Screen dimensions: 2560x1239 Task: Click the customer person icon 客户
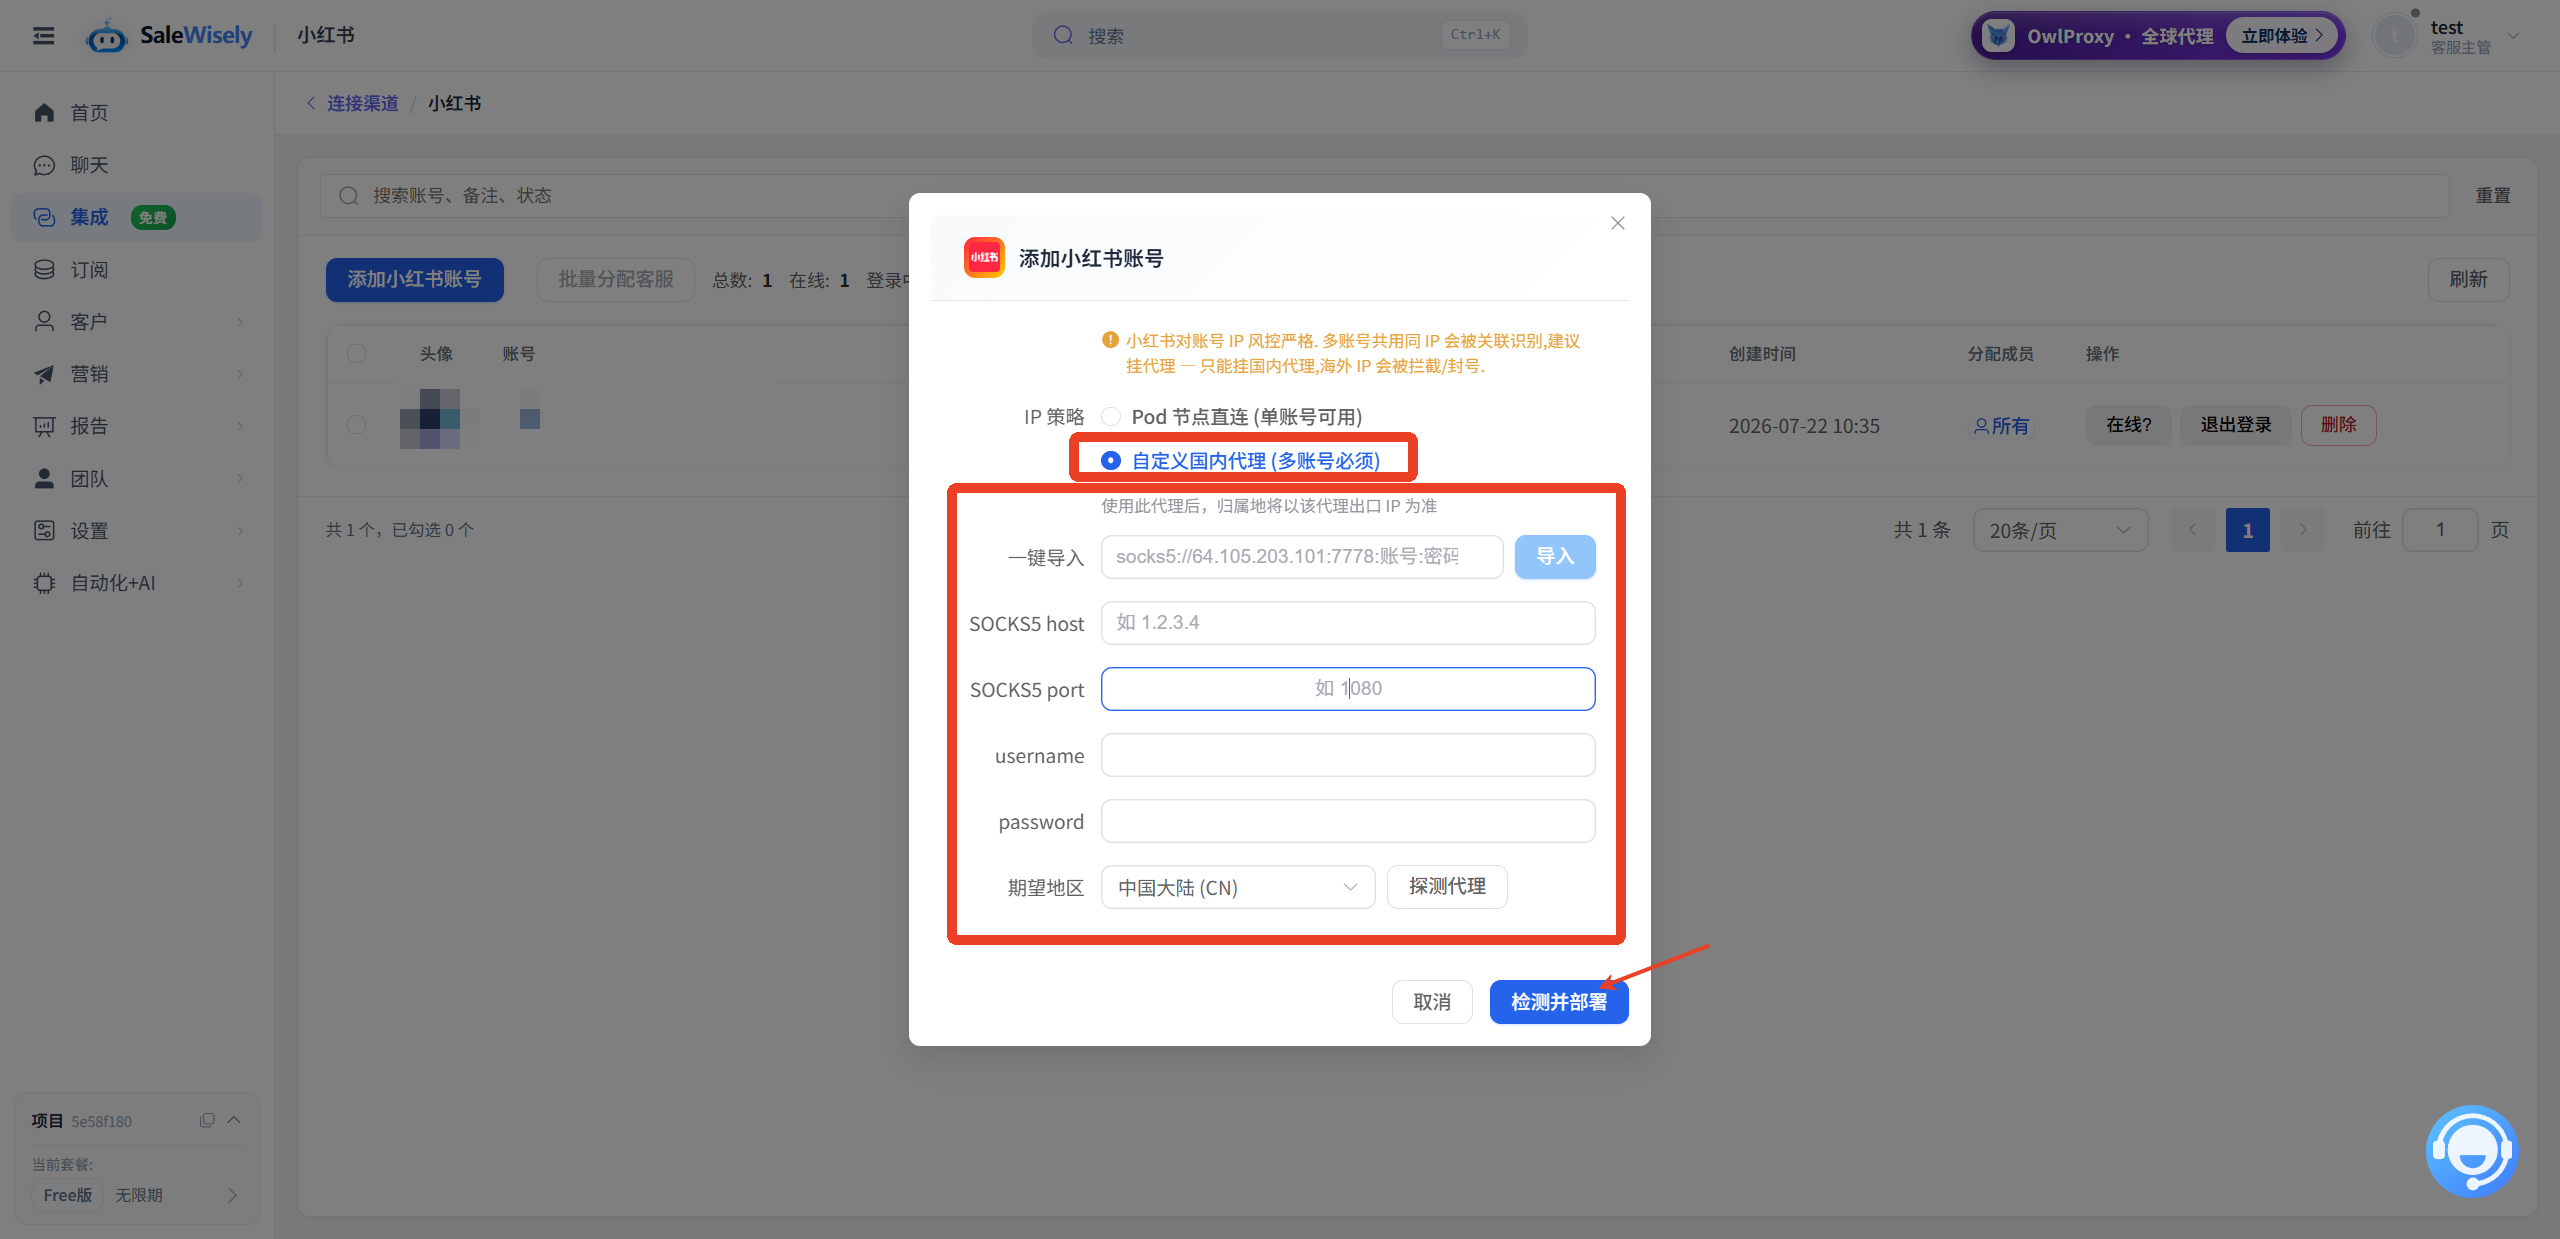click(44, 322)
